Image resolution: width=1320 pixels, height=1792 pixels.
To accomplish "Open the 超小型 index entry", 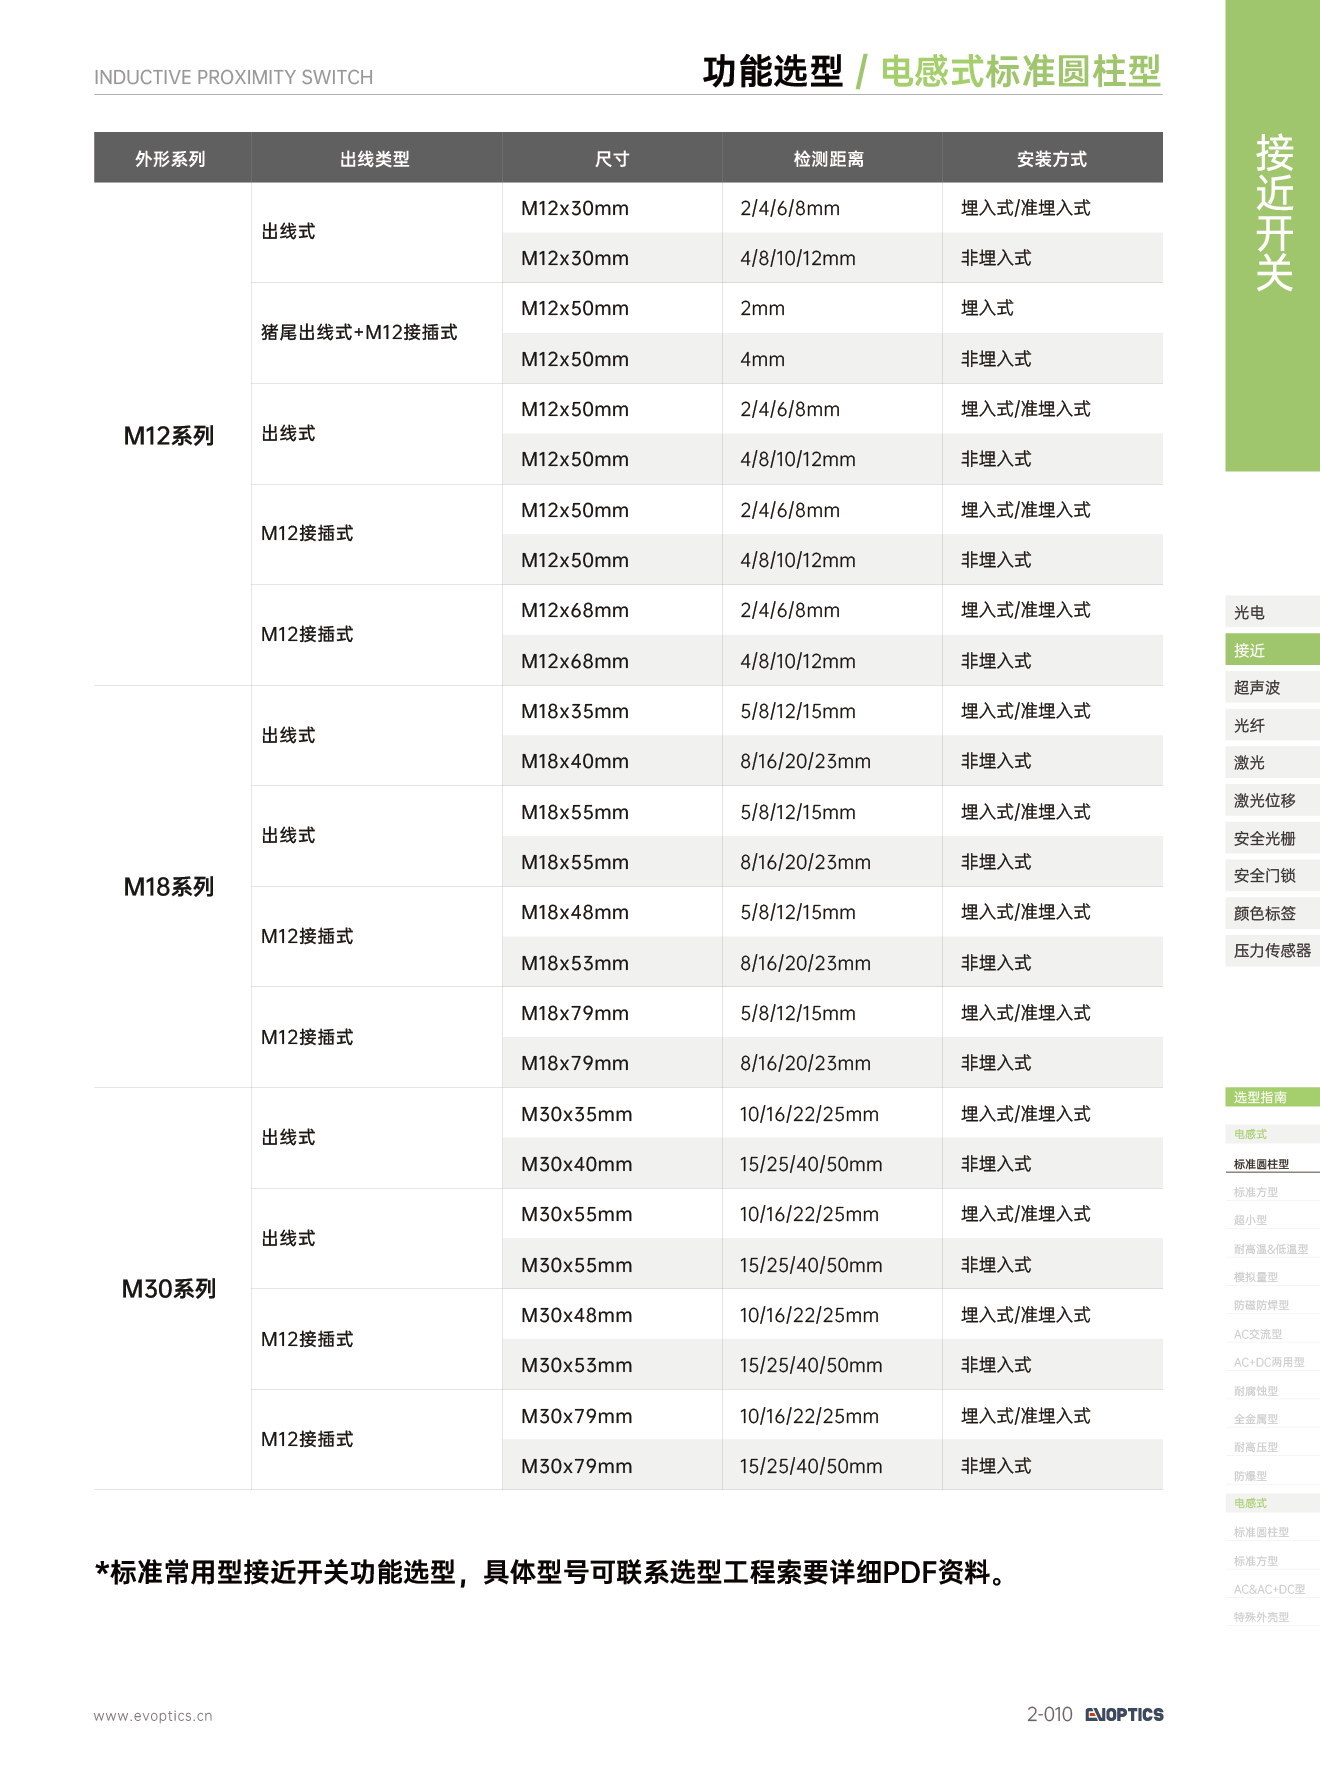I will tap(1250, 1220).
